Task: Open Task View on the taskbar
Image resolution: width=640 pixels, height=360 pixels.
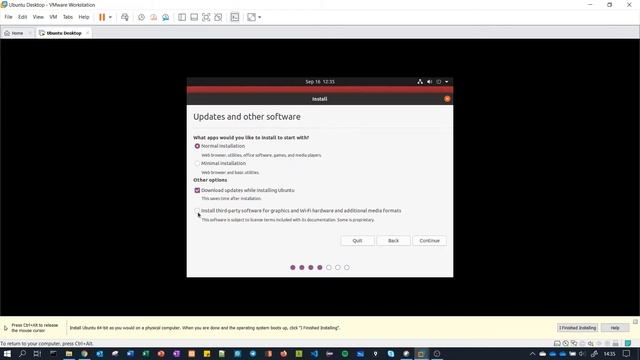Action: 37,353
